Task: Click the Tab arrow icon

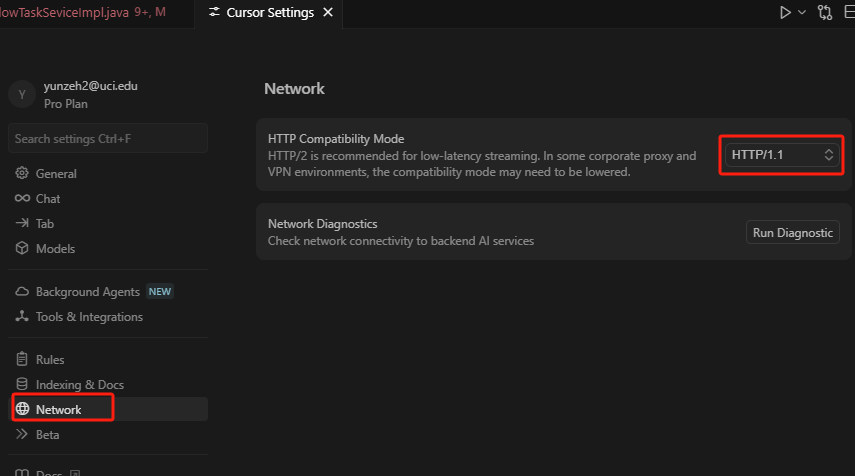Action: [x=22, y=222]
